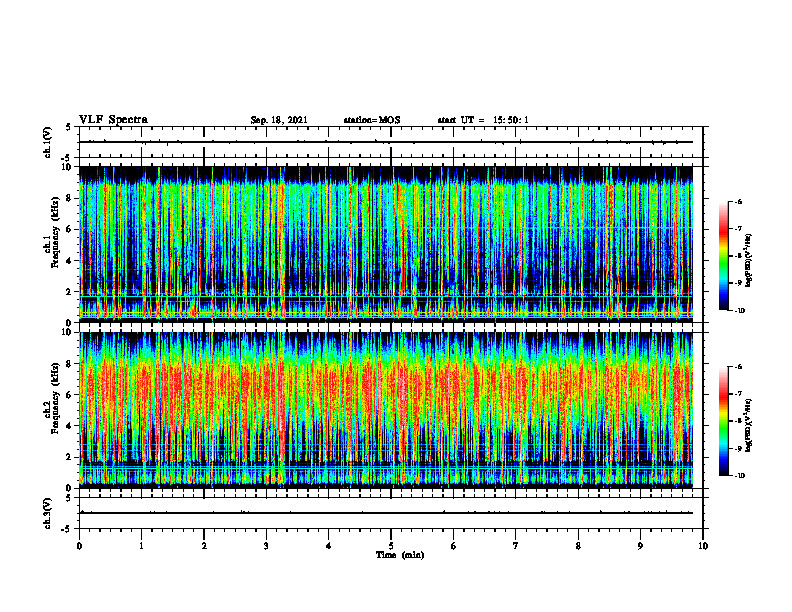792x612 pixels.
Task: Click time axis tick label "4"
Action: 329,546
